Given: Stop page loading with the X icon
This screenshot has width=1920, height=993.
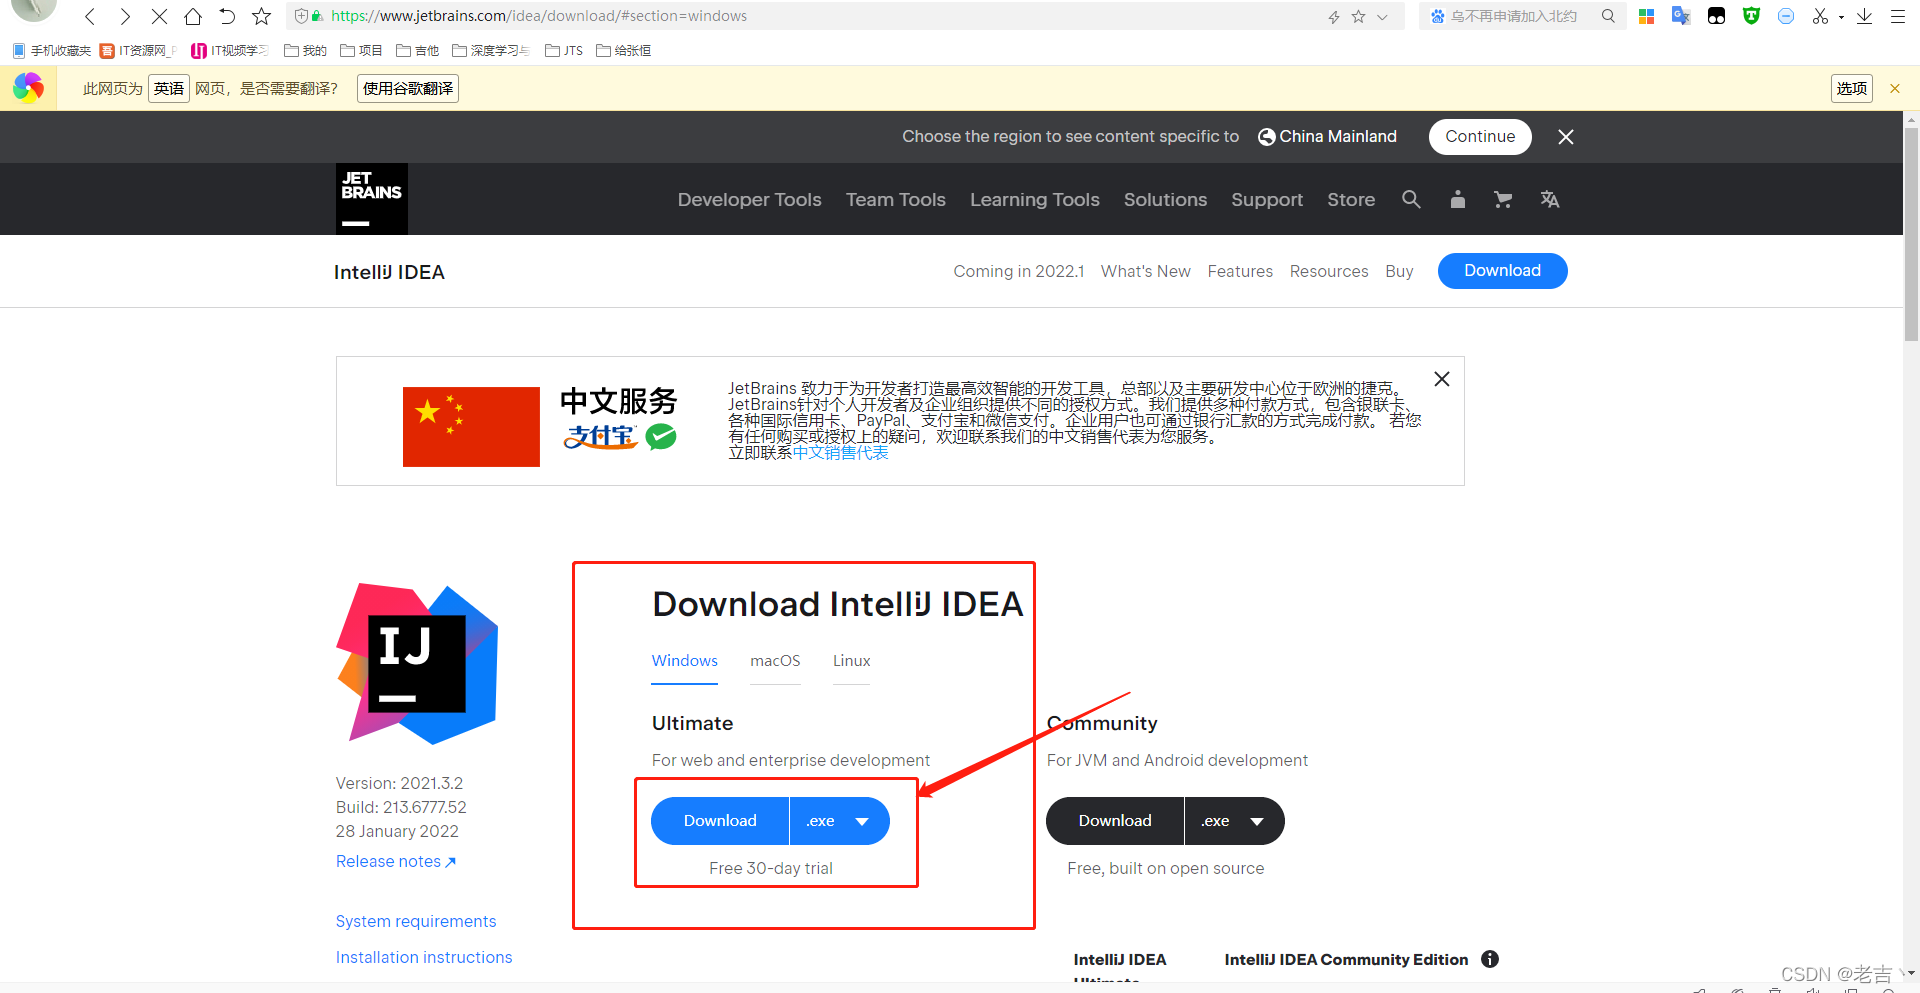Looking at the screenshot, I should (159, 16).
